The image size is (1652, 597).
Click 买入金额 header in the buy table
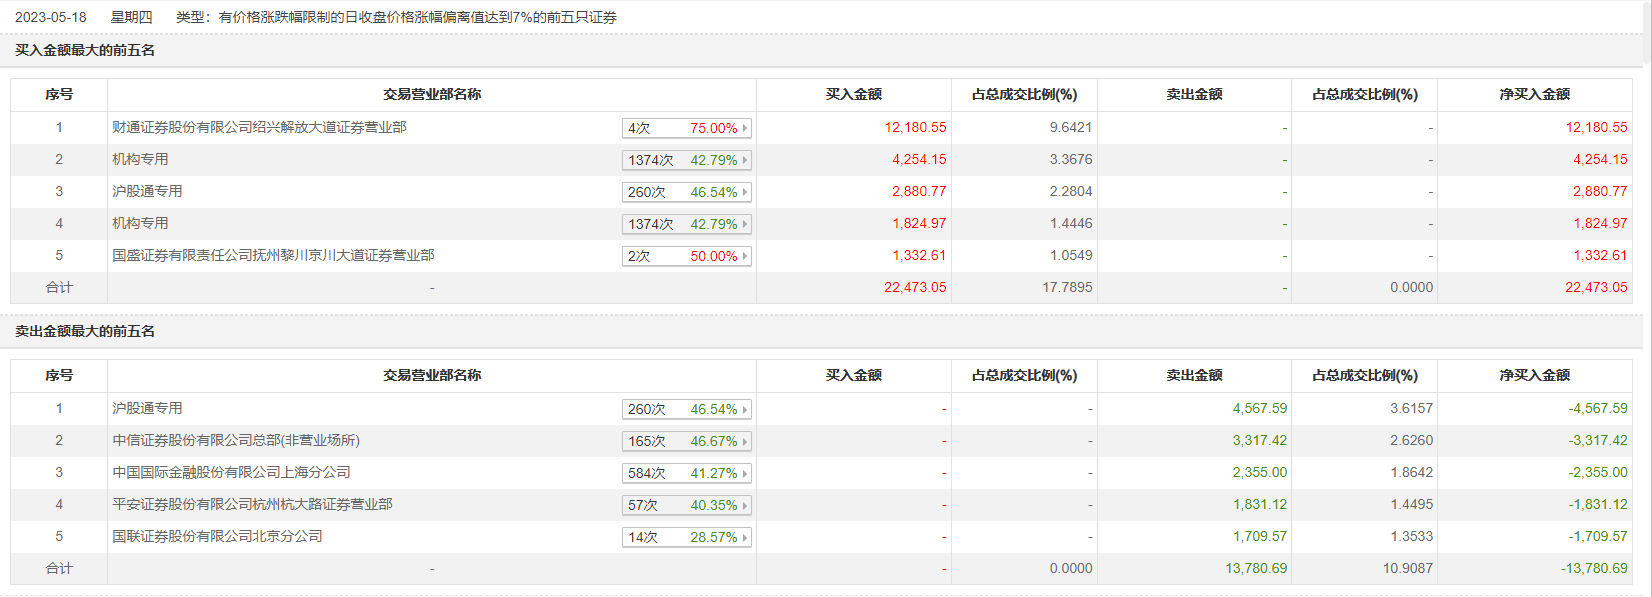[853, 94]
